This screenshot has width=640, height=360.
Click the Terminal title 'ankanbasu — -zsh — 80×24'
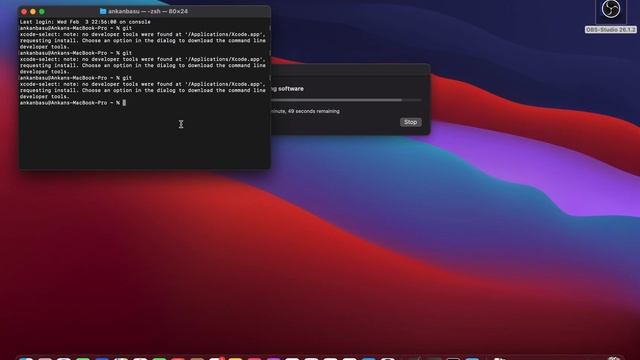(148, 11)
